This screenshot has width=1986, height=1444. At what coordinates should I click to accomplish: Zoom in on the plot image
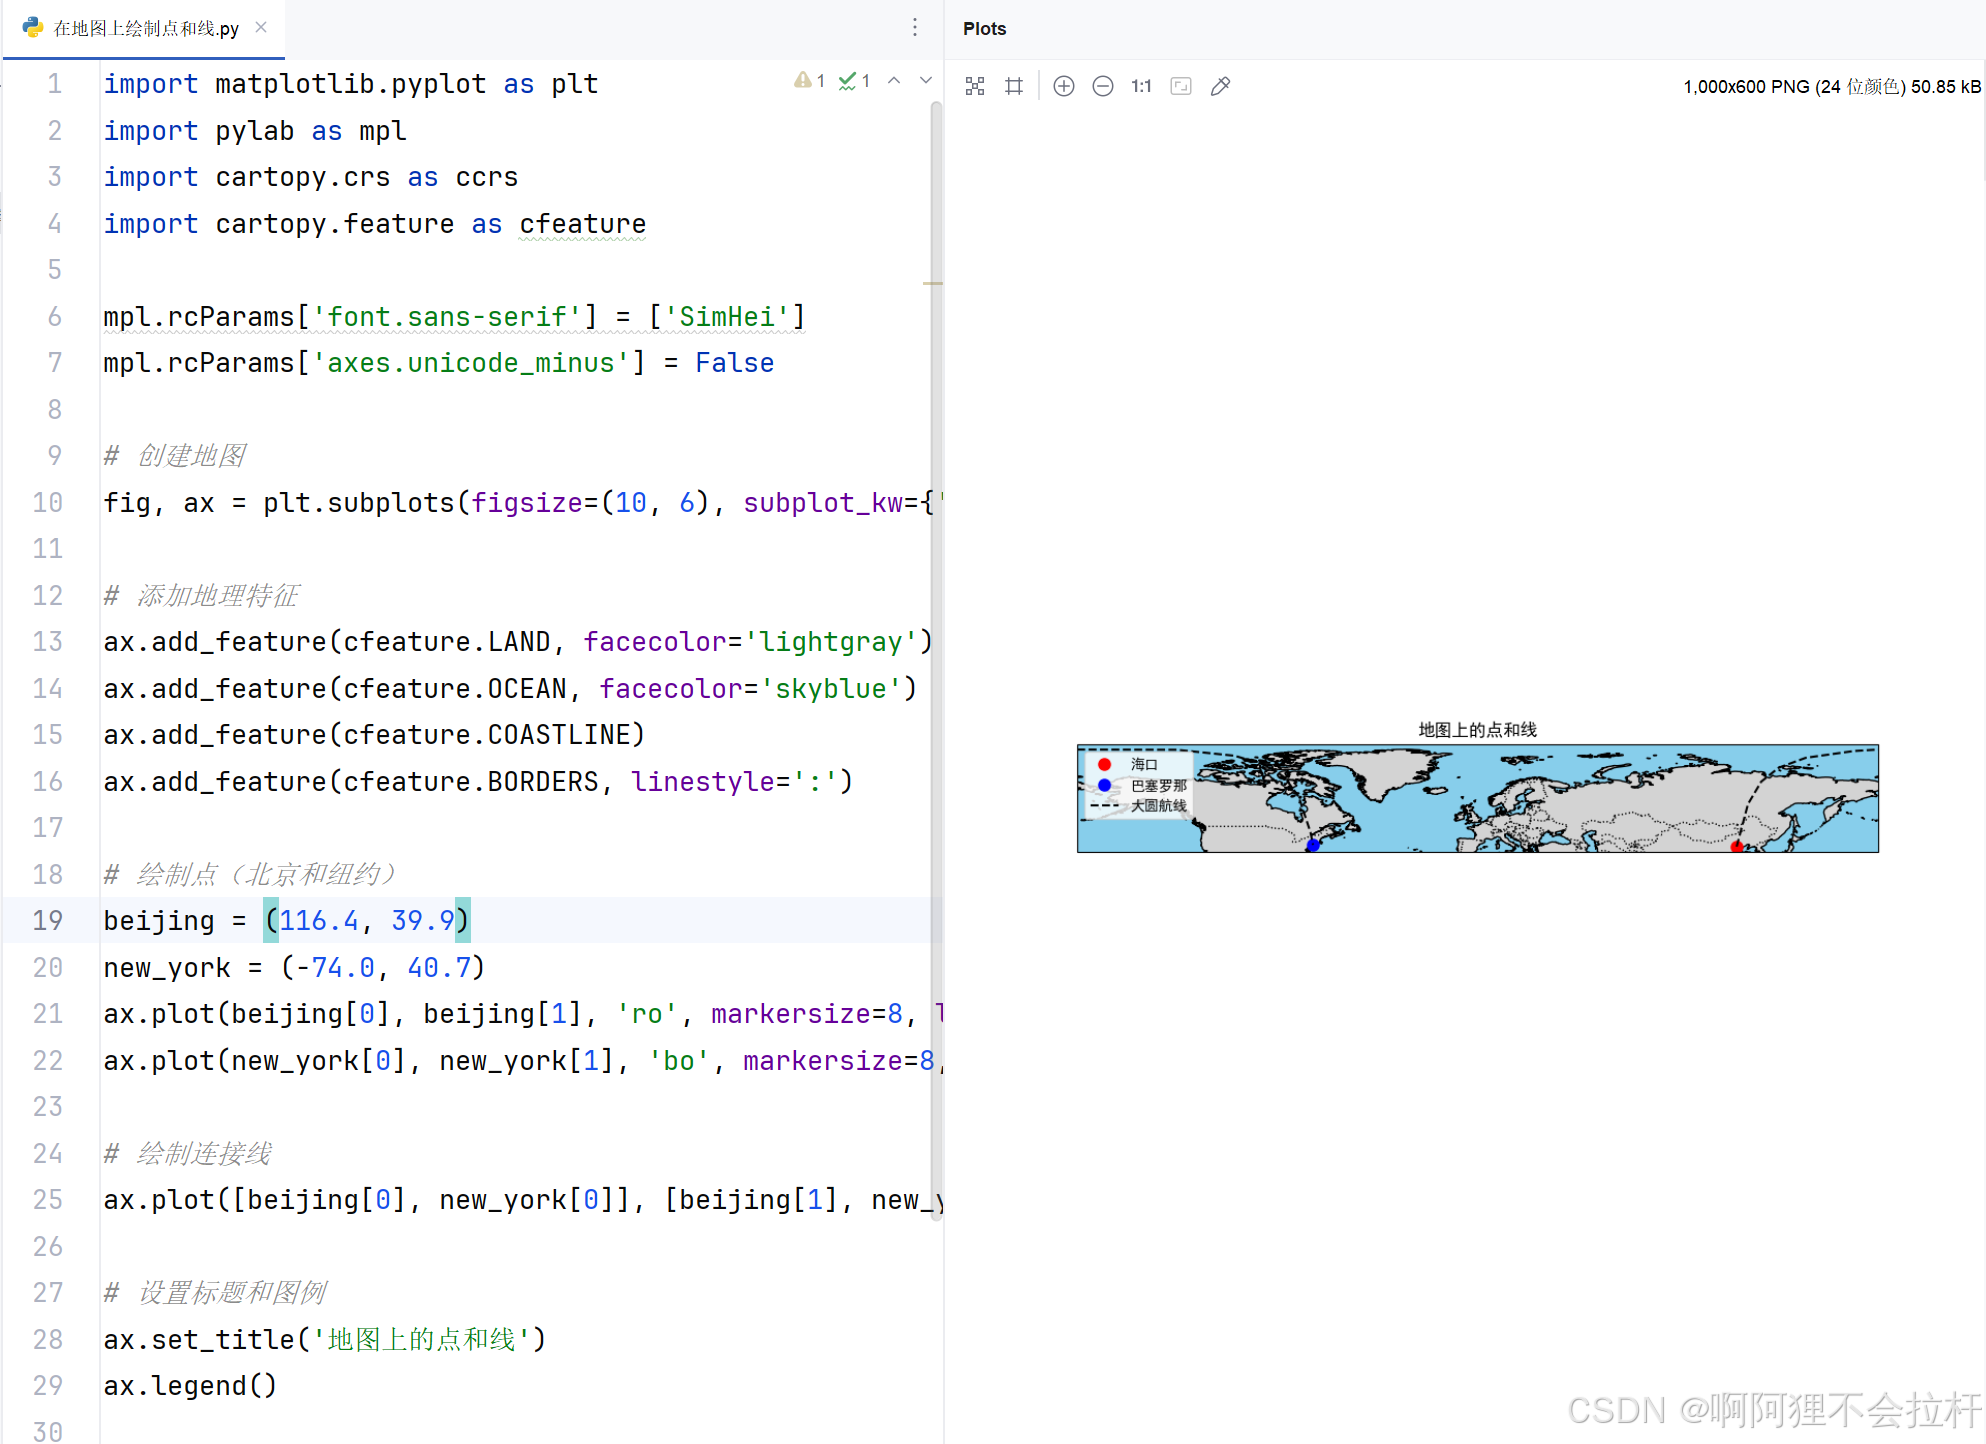[1064, 86]
